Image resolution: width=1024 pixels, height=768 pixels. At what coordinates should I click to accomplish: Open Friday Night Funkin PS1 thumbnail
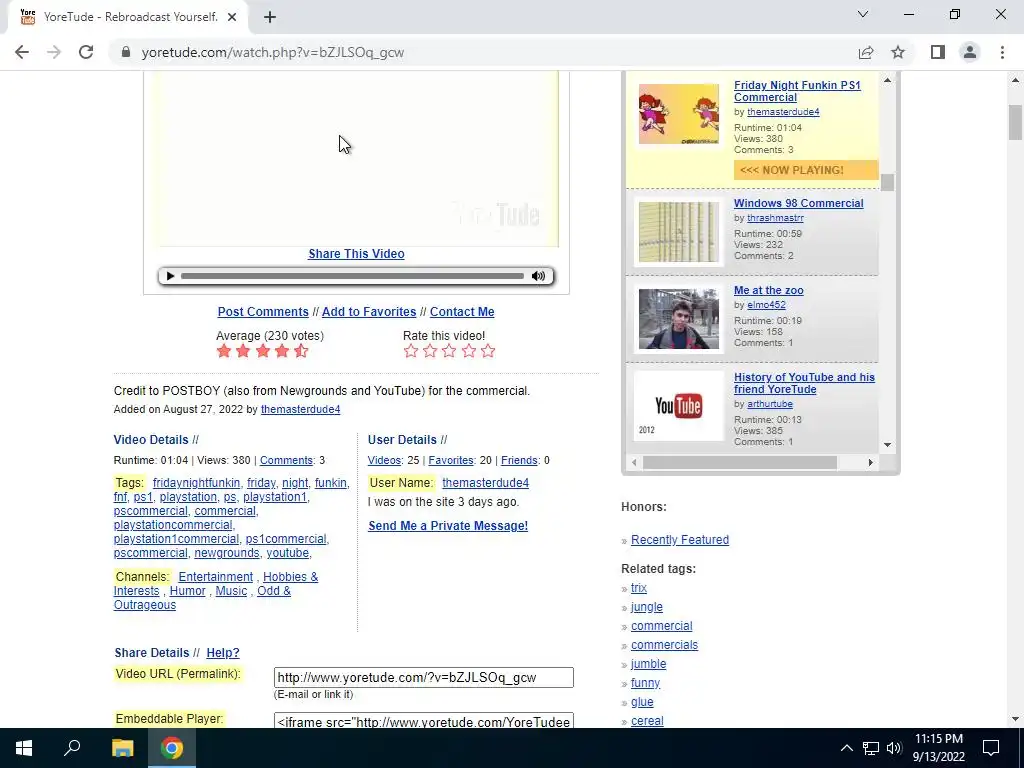click(679, 114)
